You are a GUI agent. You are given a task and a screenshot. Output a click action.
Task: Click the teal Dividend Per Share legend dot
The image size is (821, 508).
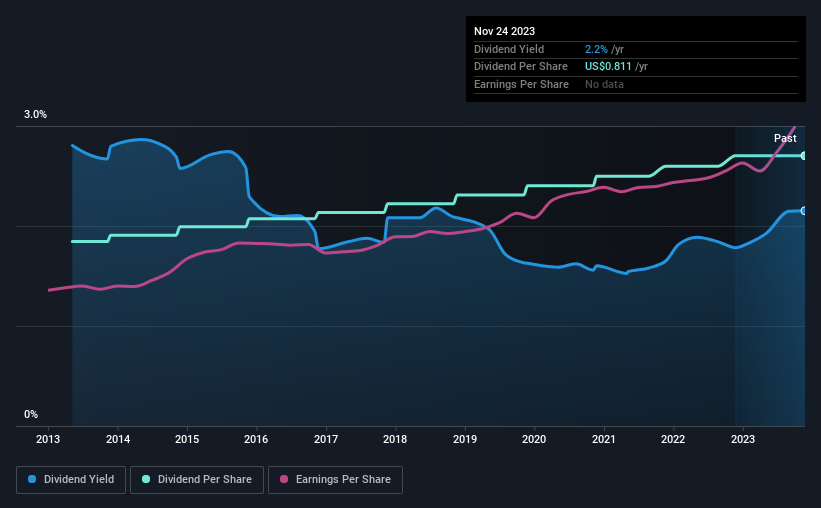pos(146,479)
